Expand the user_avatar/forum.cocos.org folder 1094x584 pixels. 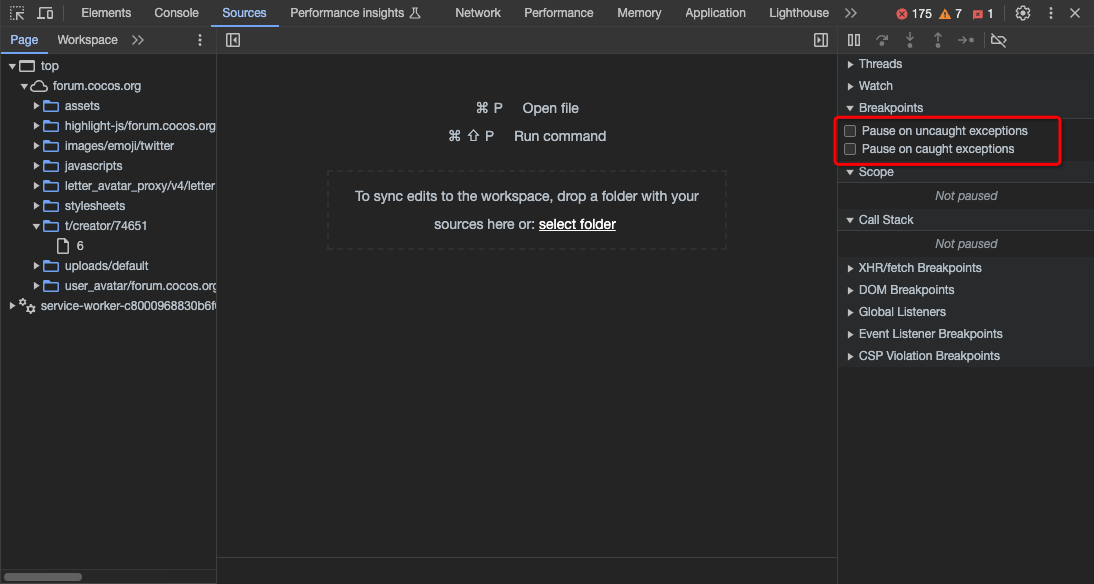[x=37, y=286]
